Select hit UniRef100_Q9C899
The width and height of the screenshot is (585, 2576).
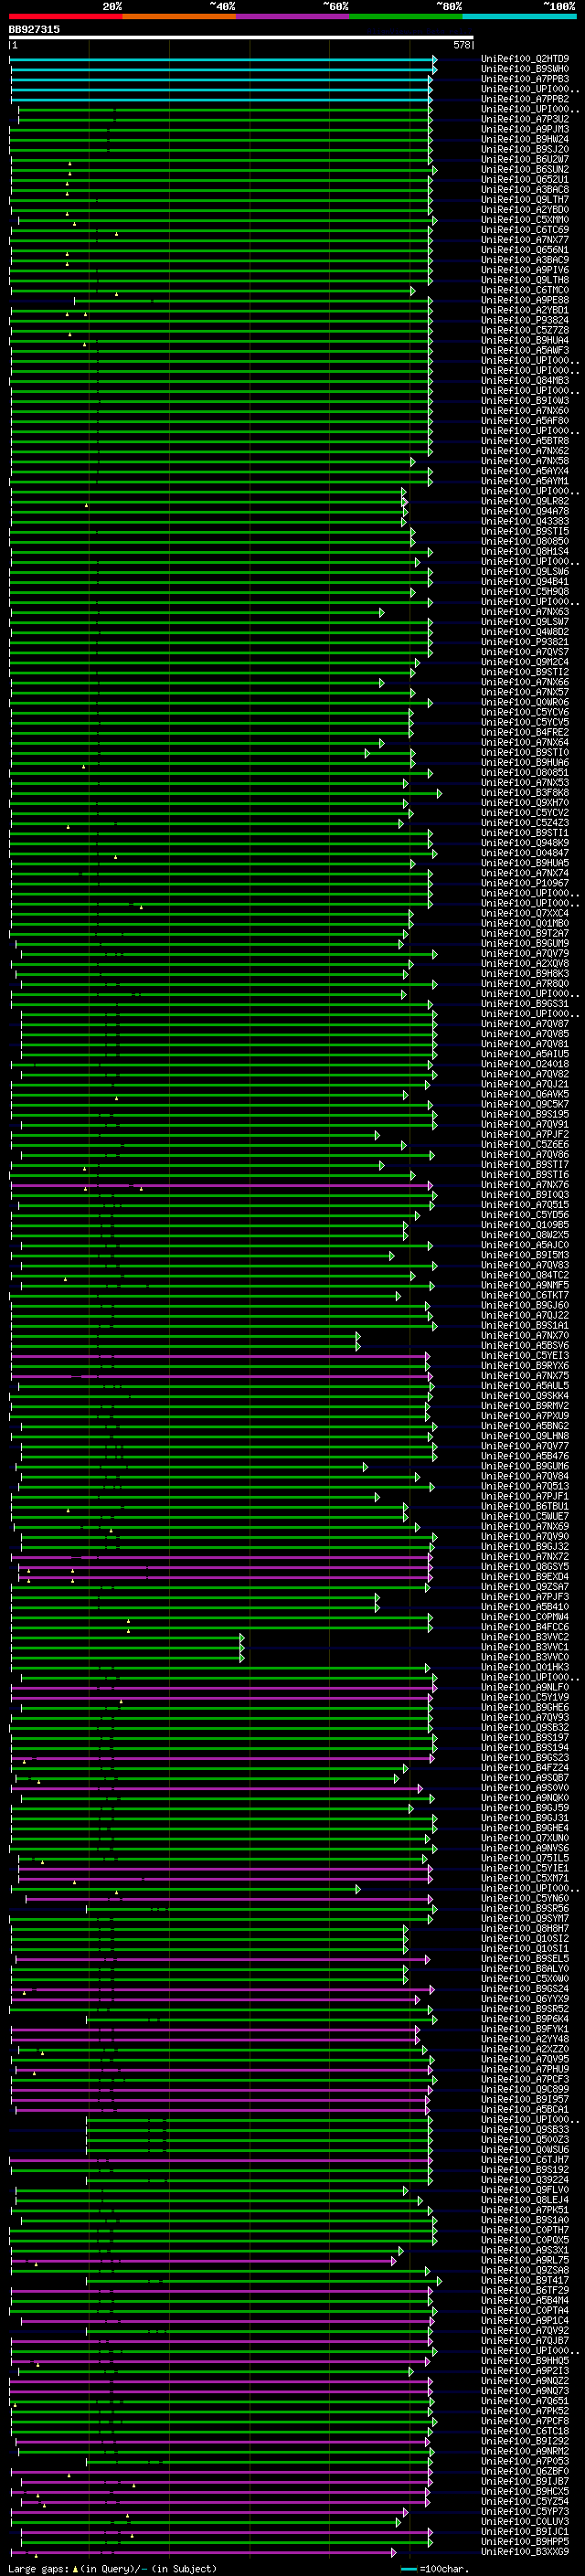[x=525, y=2089]
